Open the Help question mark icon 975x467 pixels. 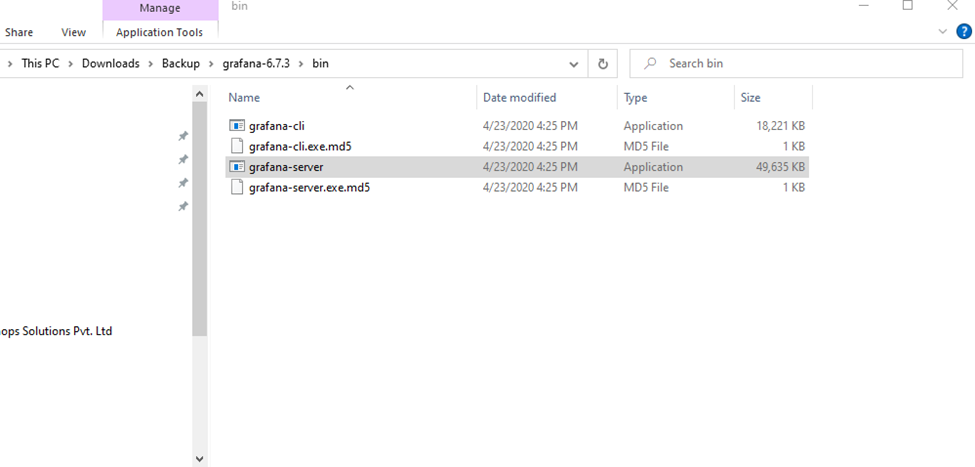tap(963, 32)
